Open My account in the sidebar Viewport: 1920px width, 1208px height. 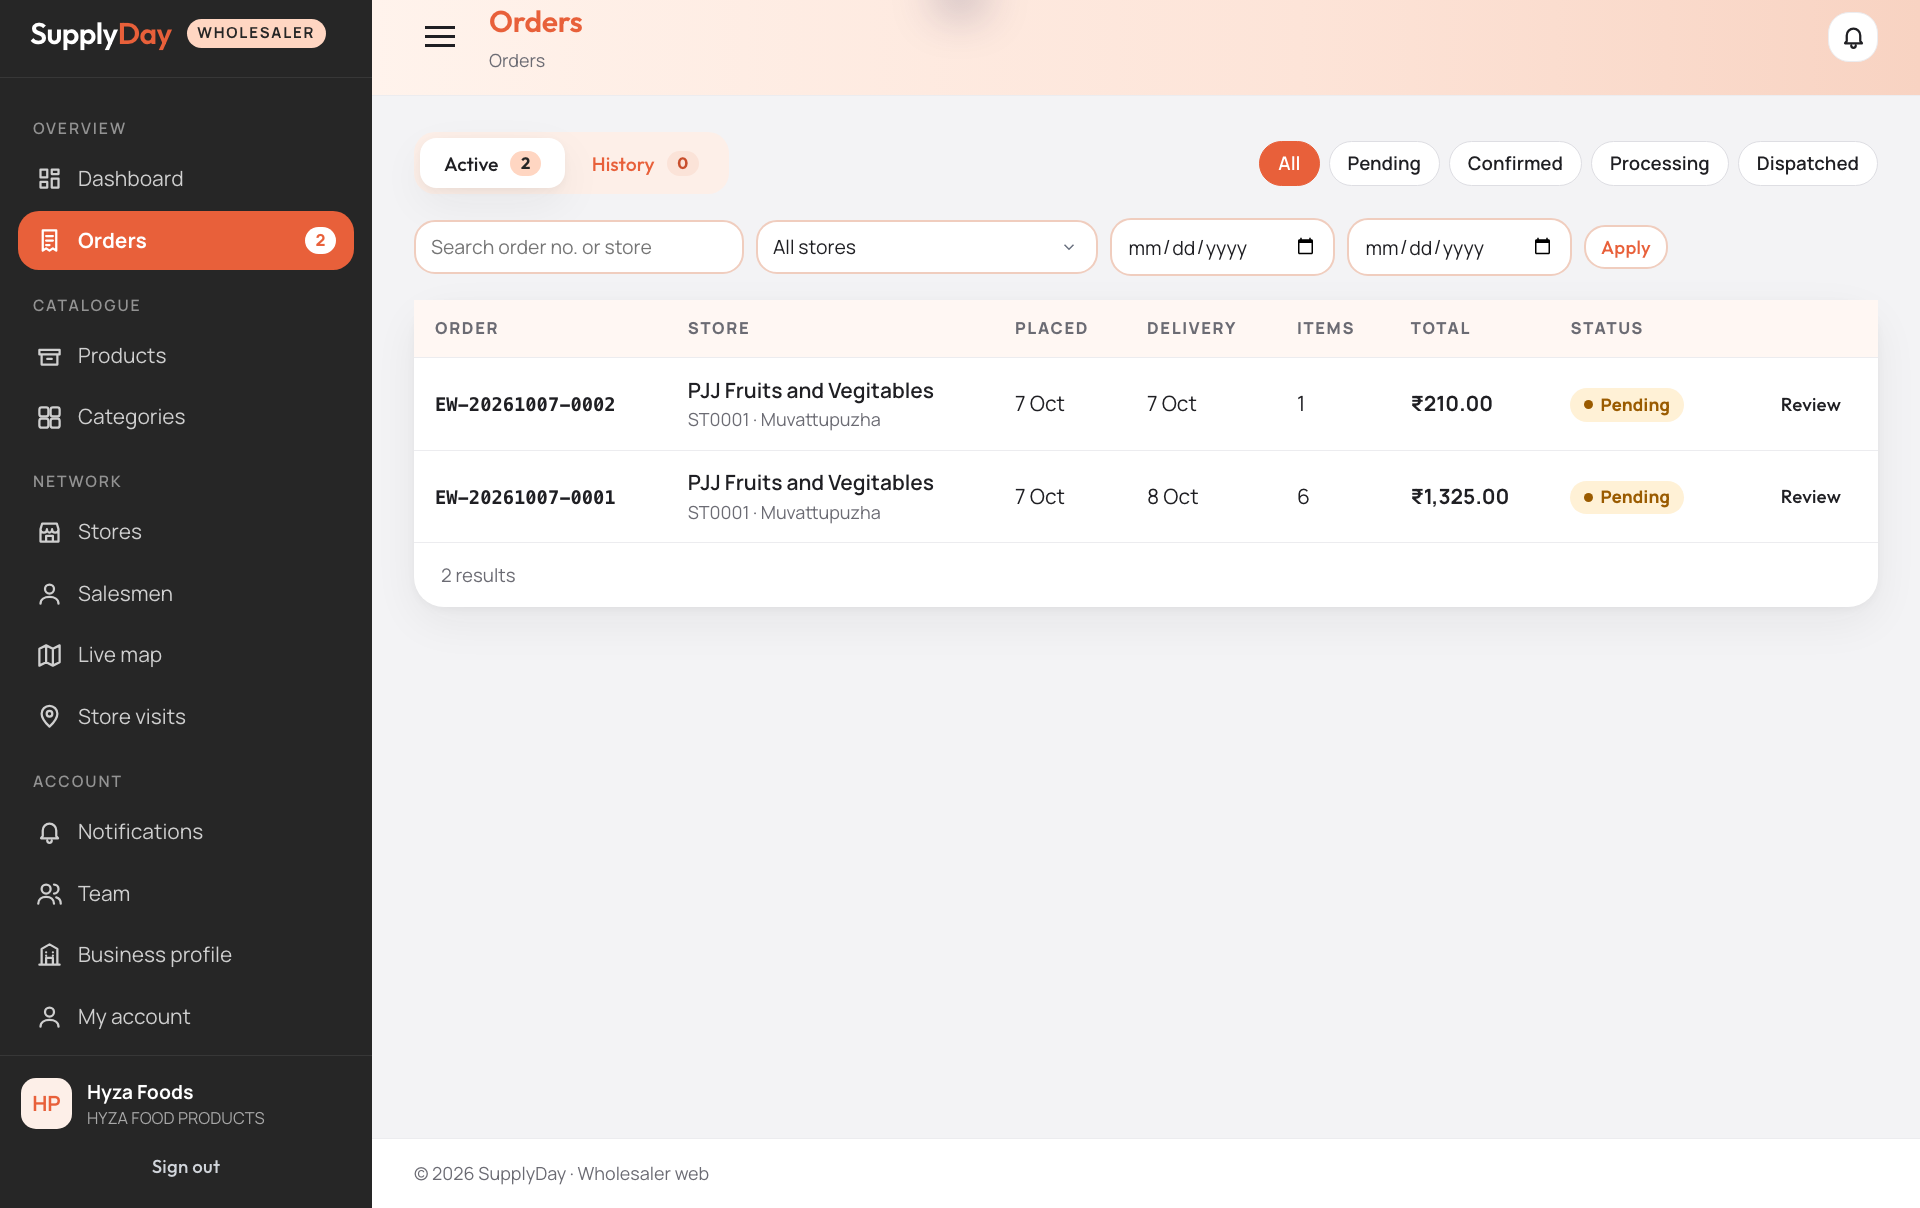coord(186,1017)
